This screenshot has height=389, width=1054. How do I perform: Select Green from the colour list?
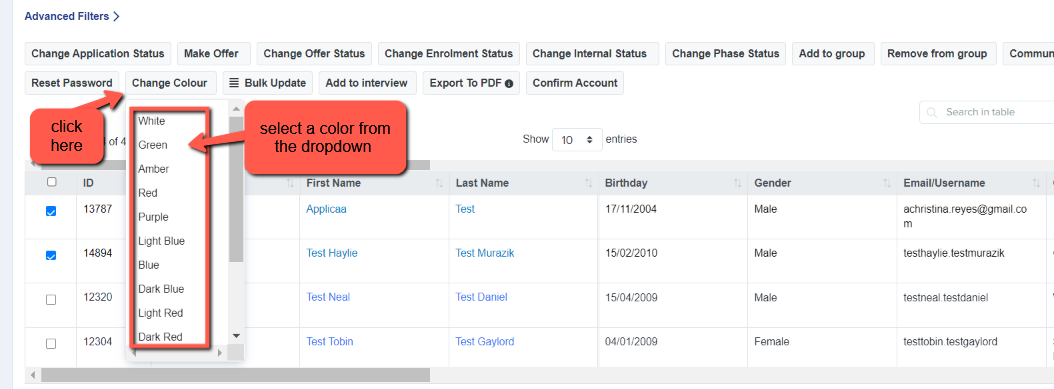(x=153, y=145)
